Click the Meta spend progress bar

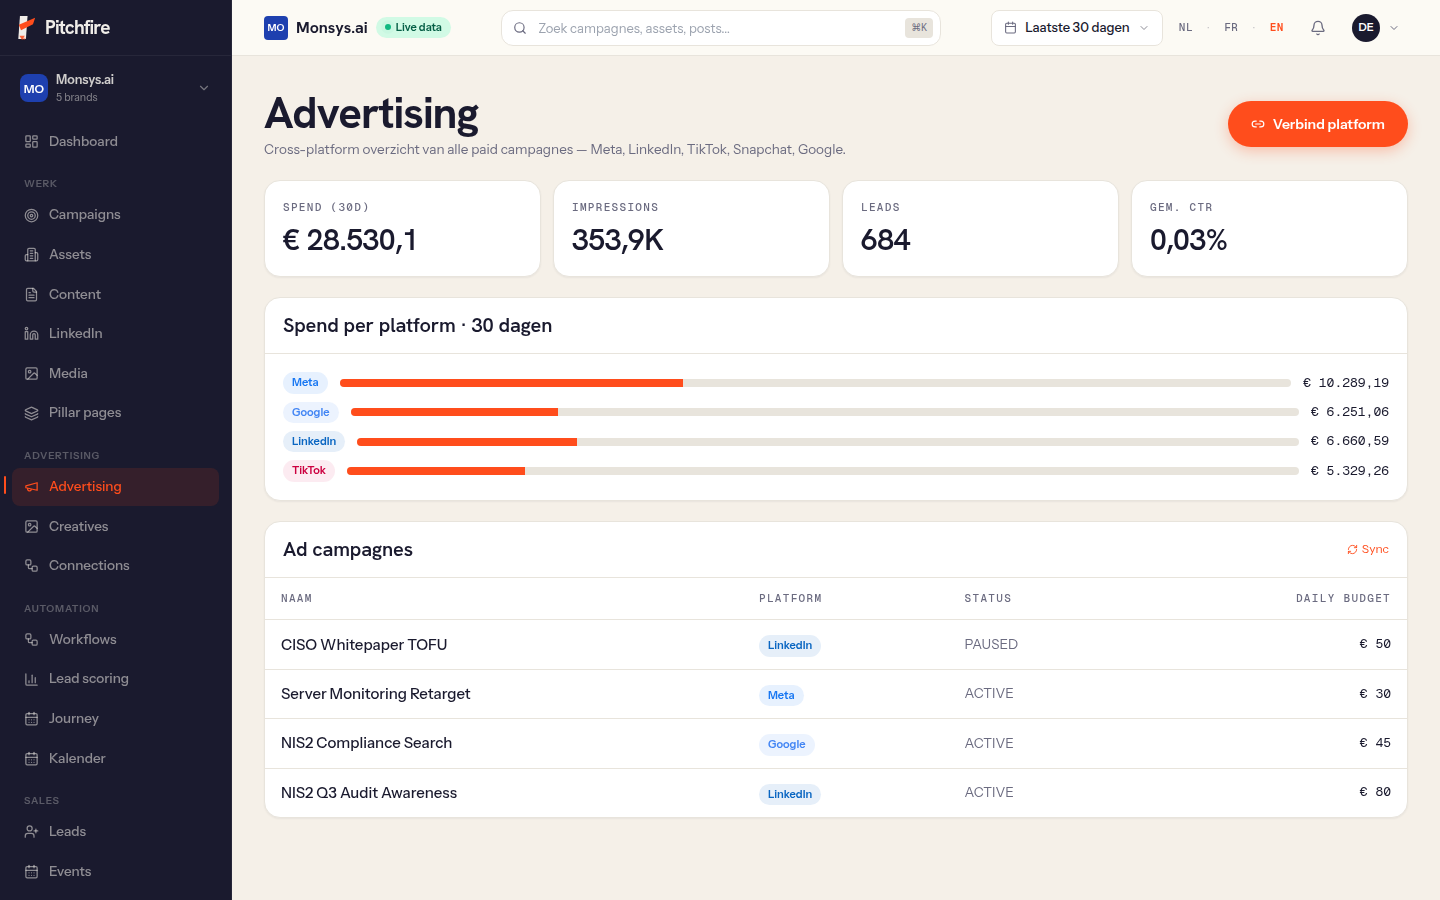click(815, 383)
